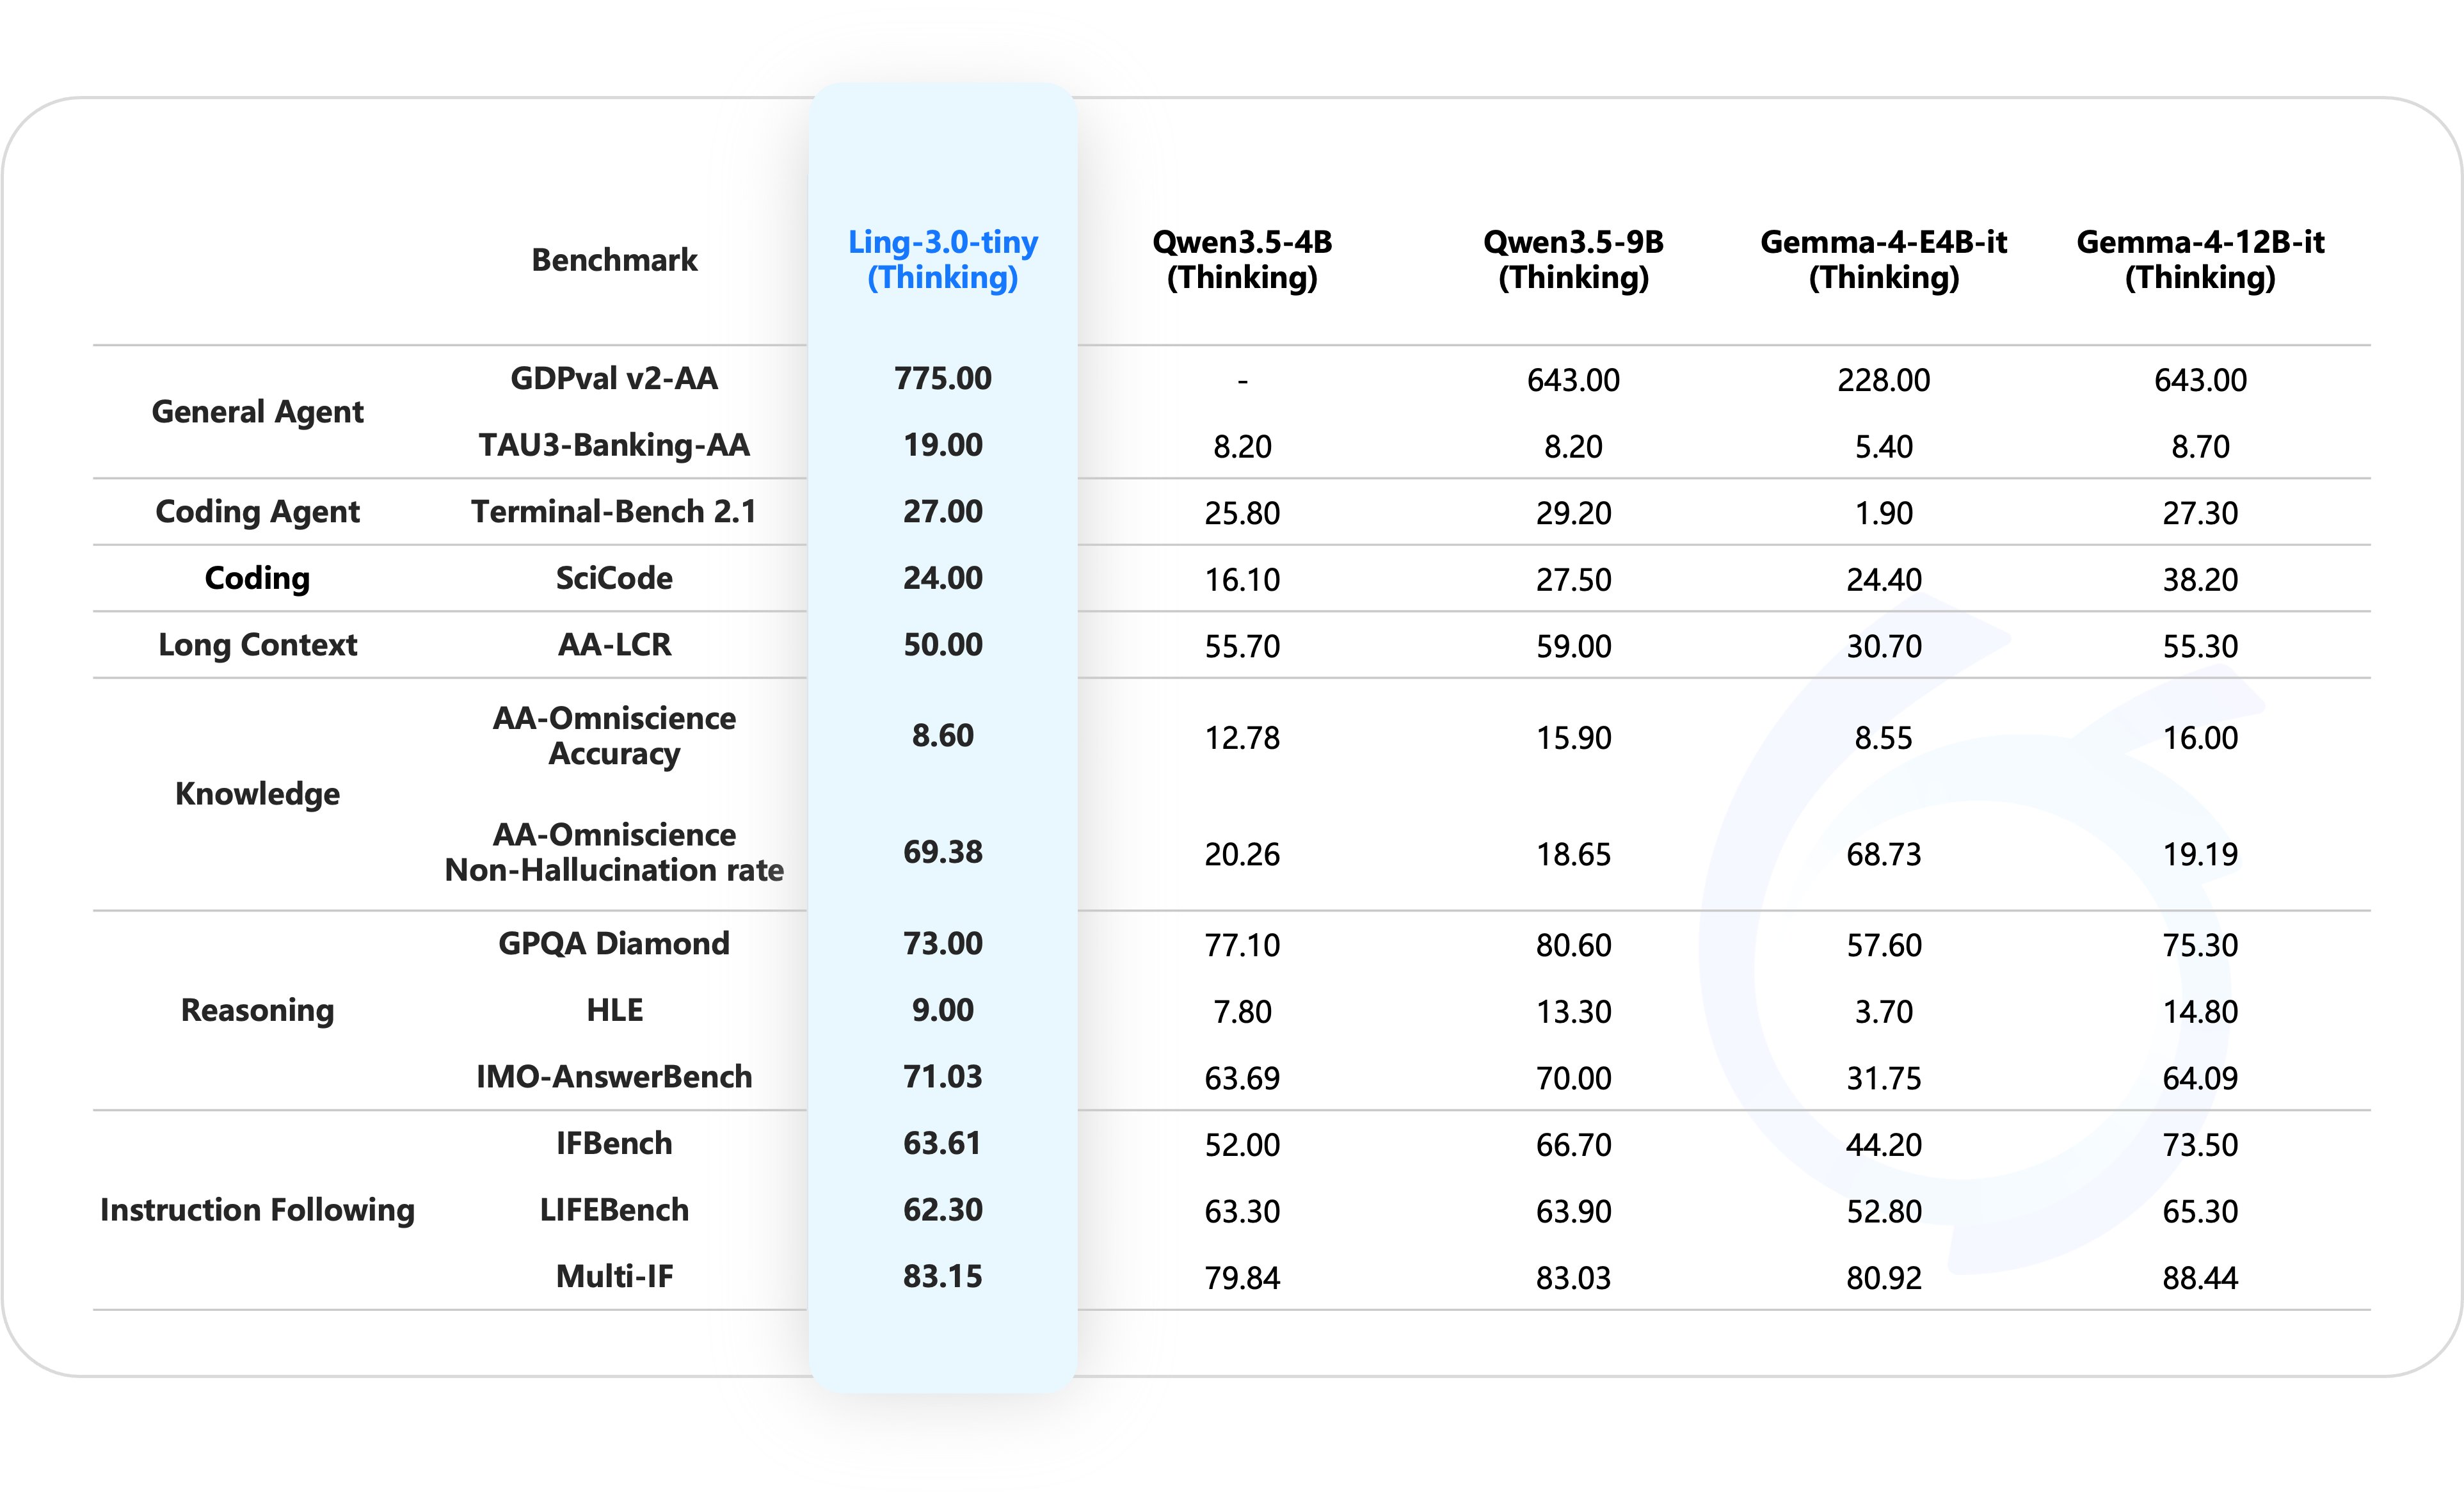The image size is (2464, 1499).
Task: Select the General Agent category label
Action: point(257,412)
